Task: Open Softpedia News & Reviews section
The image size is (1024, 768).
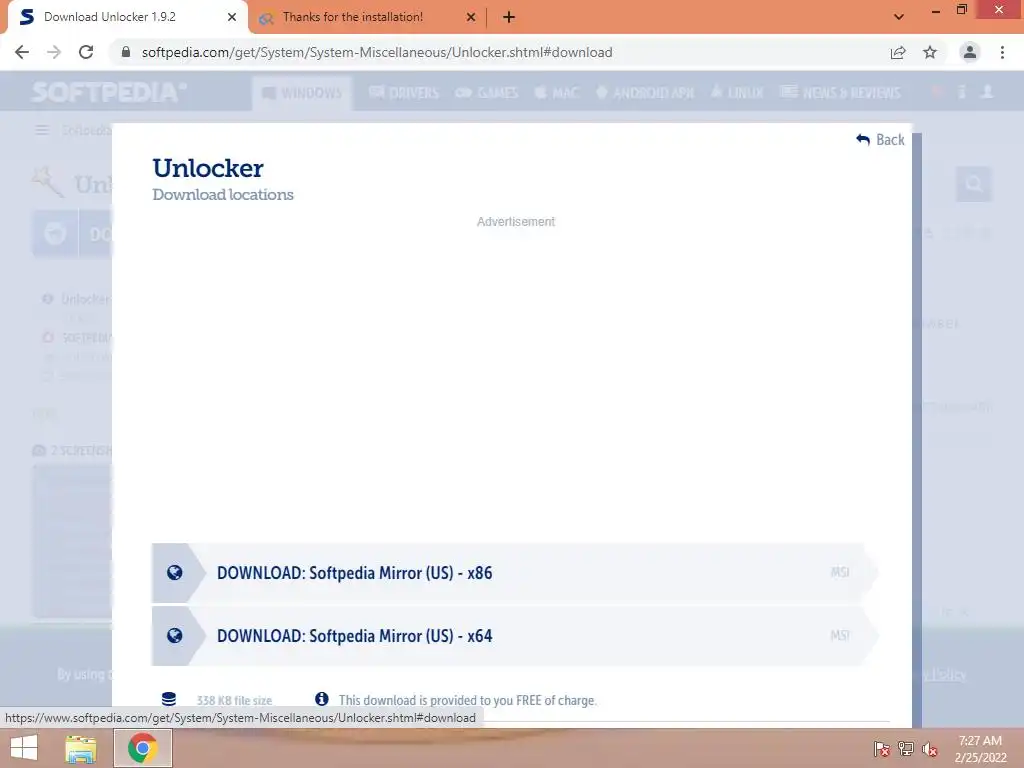Action: [x=840, y=93]
